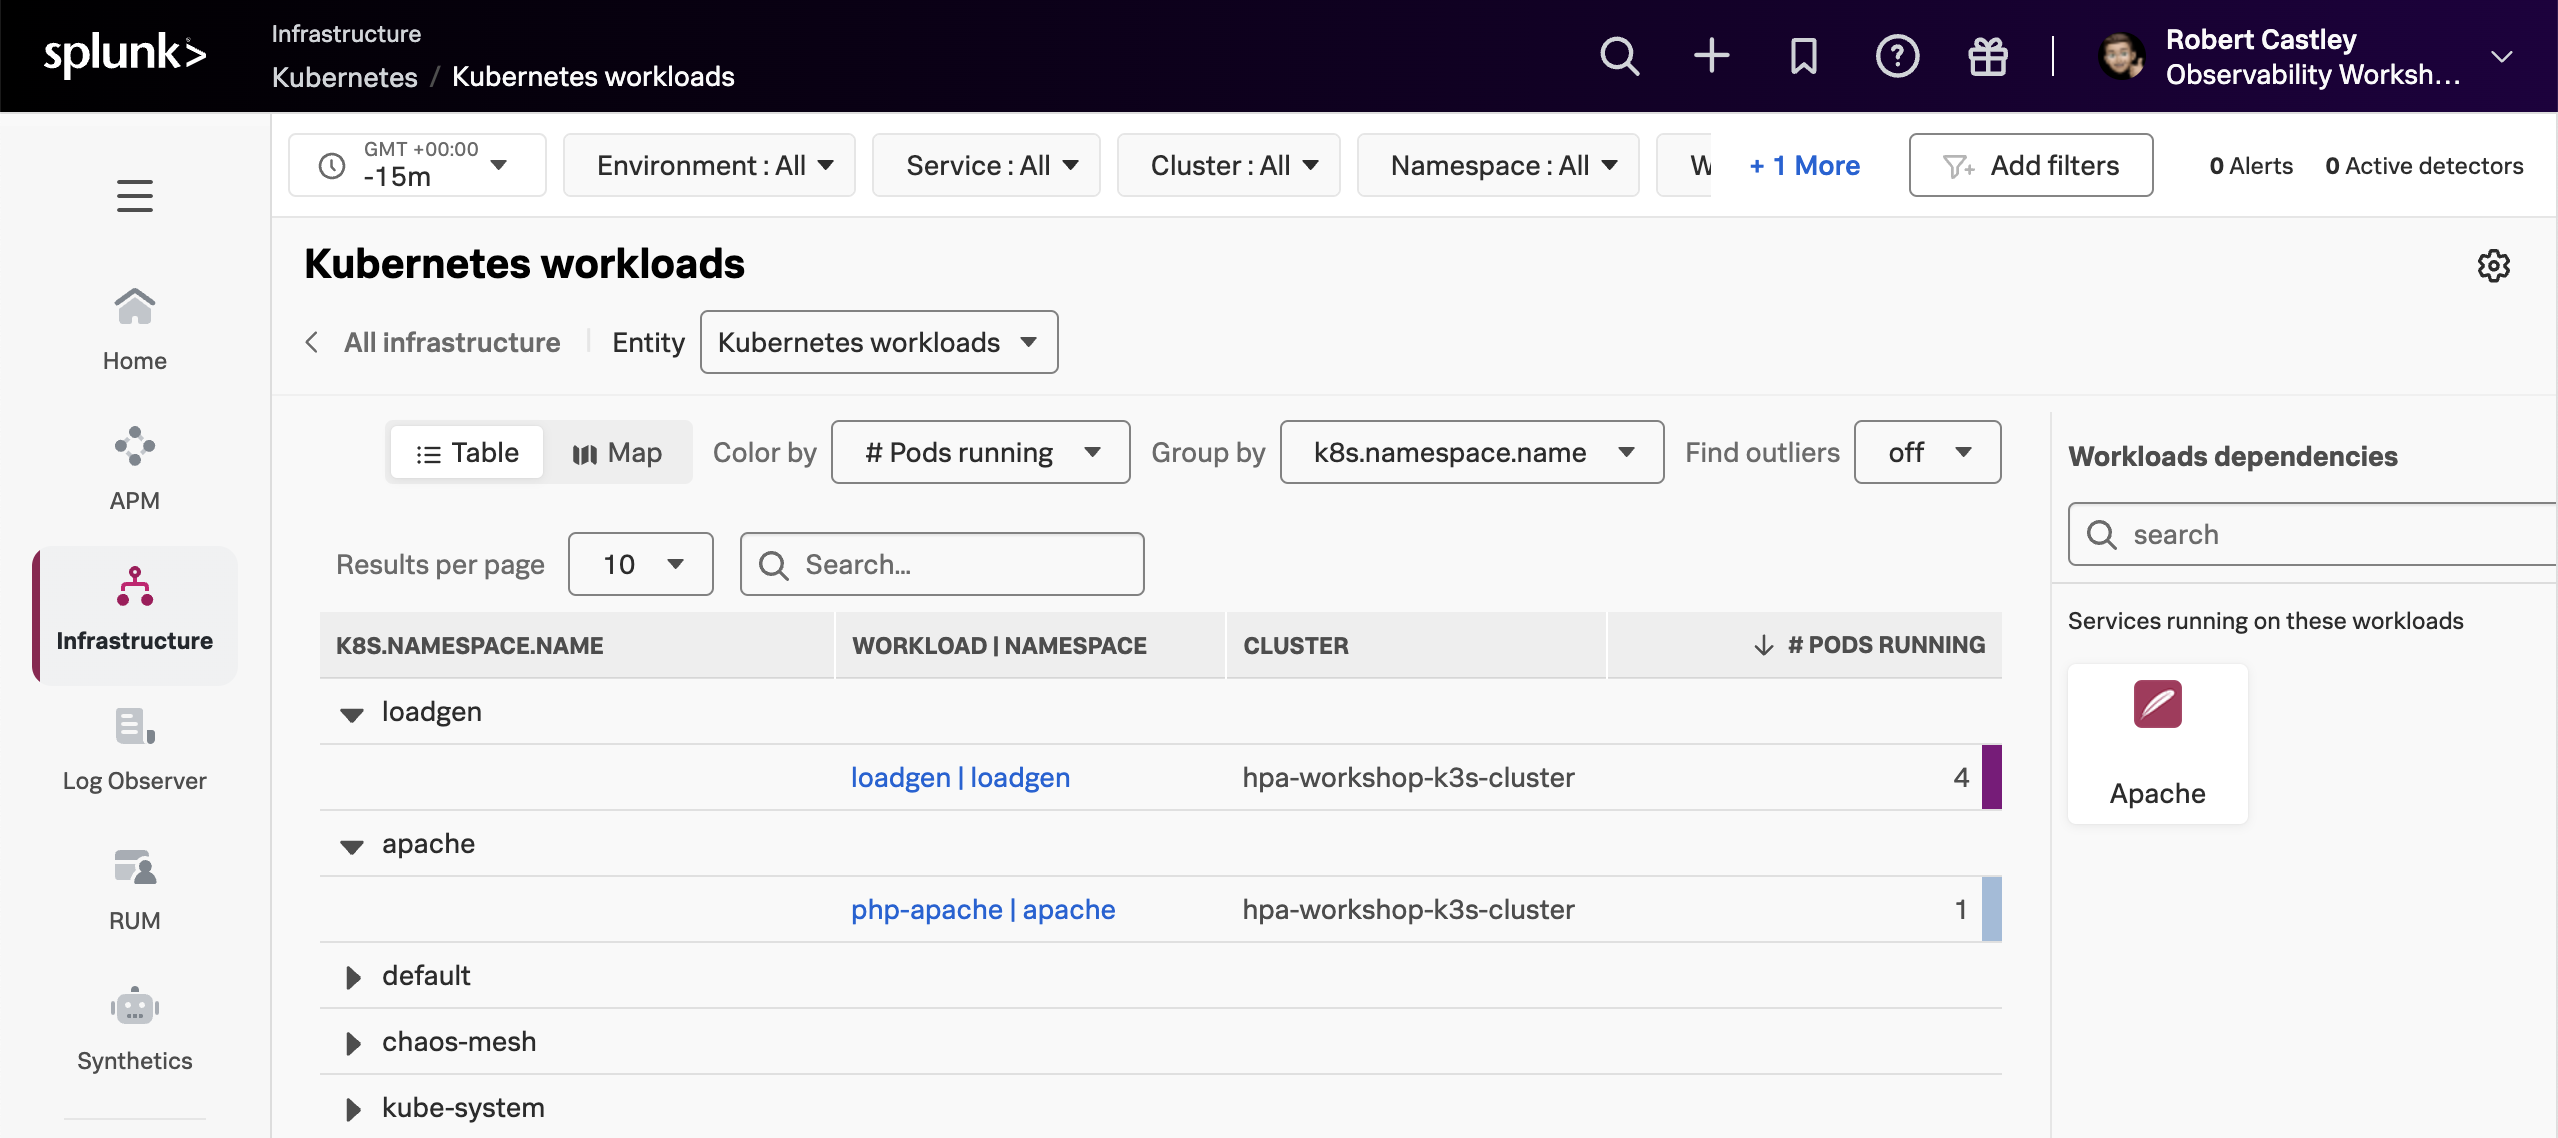The width and height of the screenshot is (2558, 1138).
Task: Collapse the loadgen namespace group
Action: (x=352, y=714)
